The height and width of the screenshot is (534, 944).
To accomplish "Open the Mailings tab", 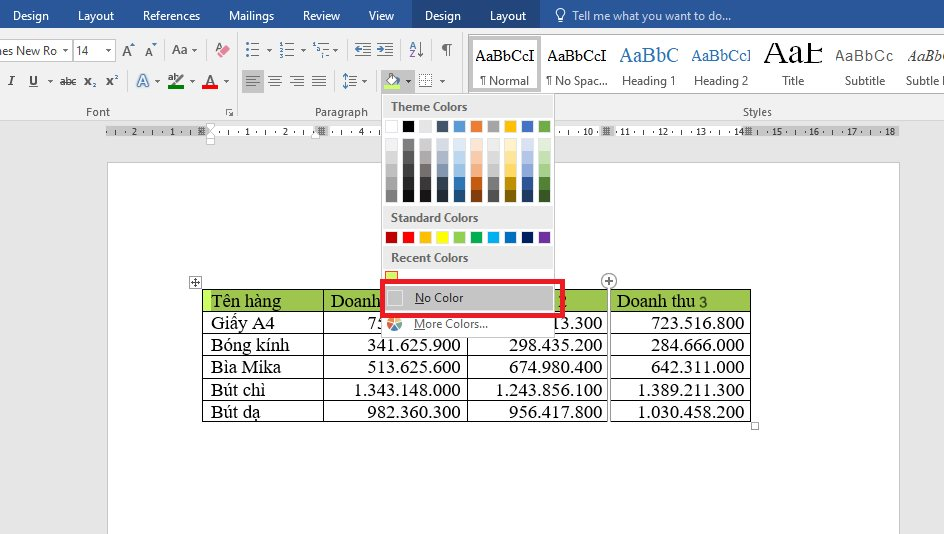I will point(251,16).
